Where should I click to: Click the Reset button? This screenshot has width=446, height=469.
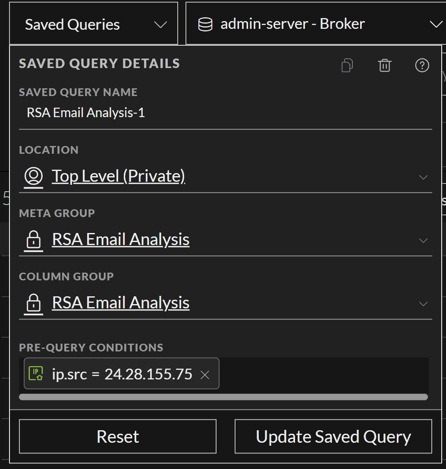coord(118,437)
